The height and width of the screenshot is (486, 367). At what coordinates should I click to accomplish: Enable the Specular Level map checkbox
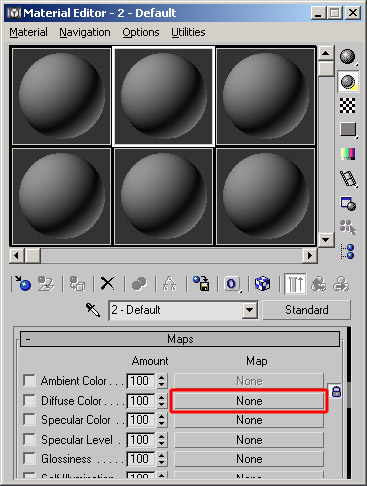29,439
